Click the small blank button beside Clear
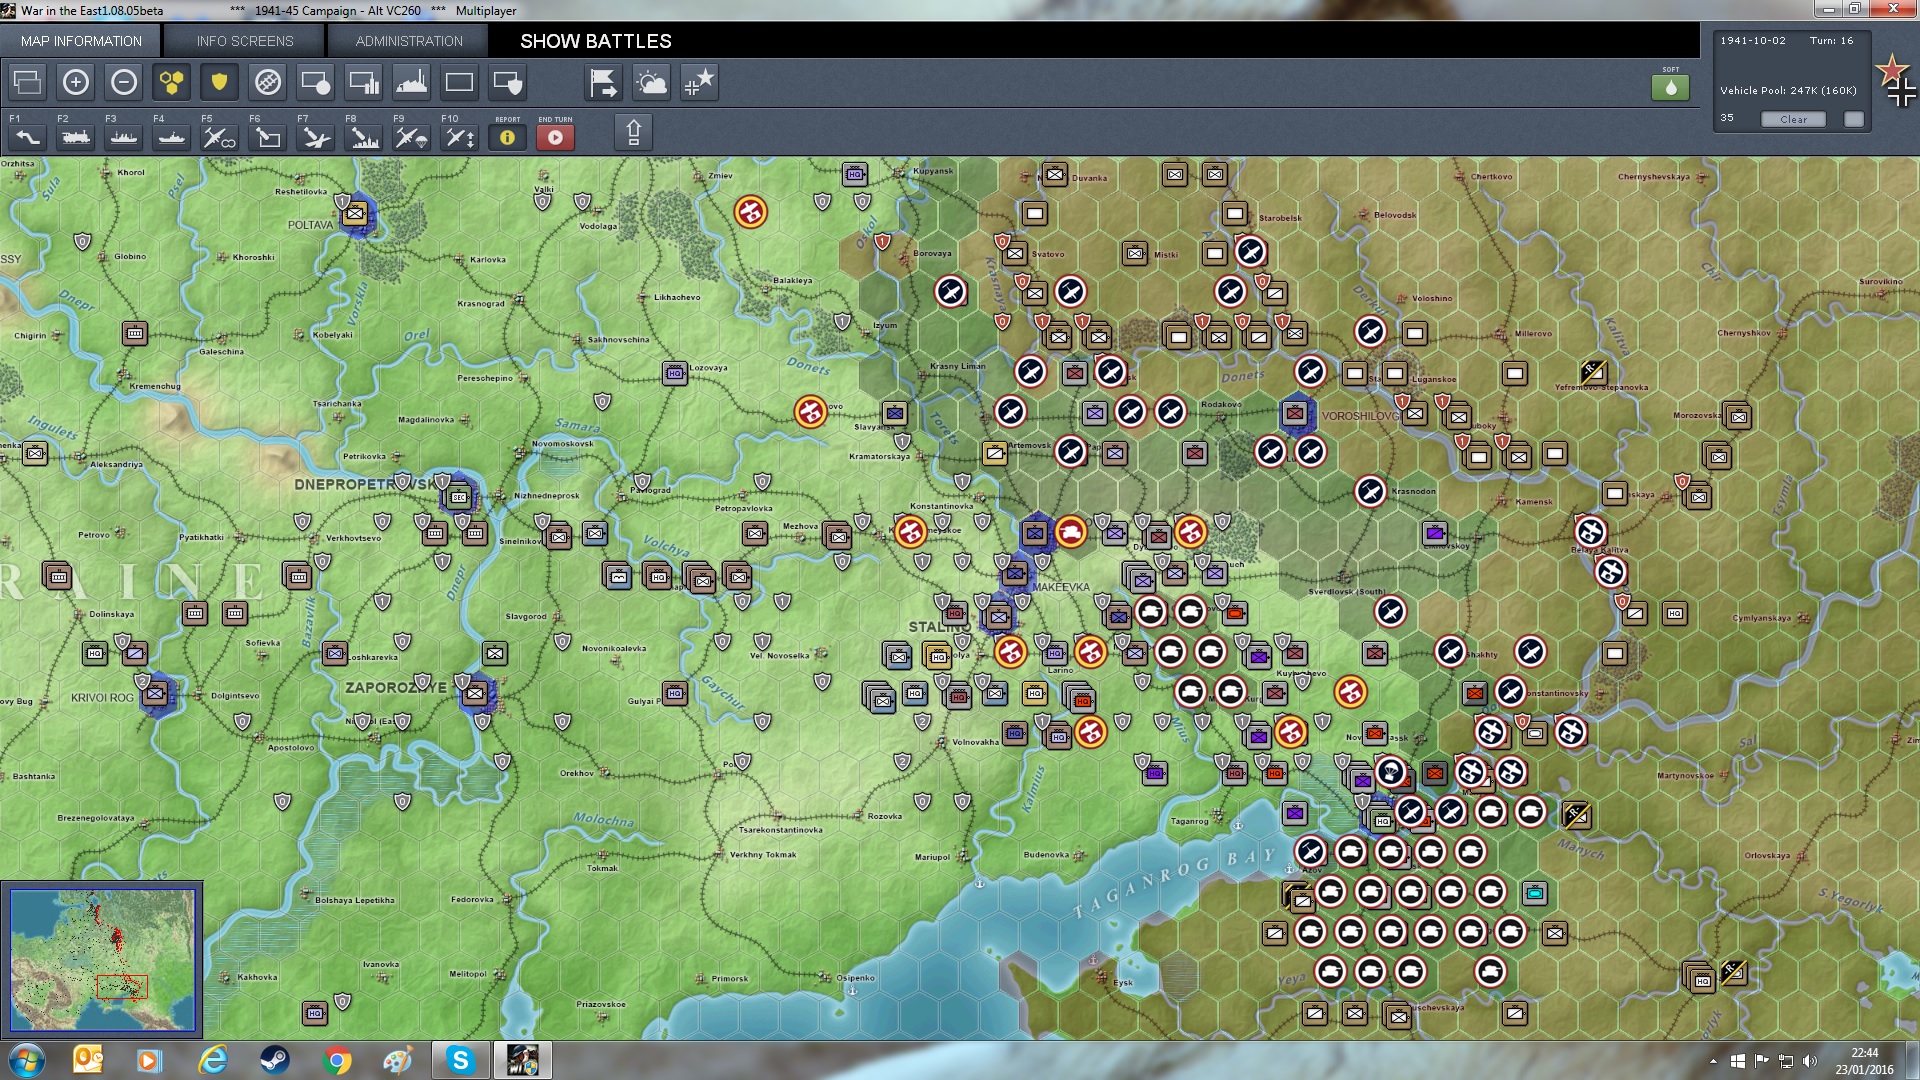Screen dimensions: 1920x1080 point(1854,119)
